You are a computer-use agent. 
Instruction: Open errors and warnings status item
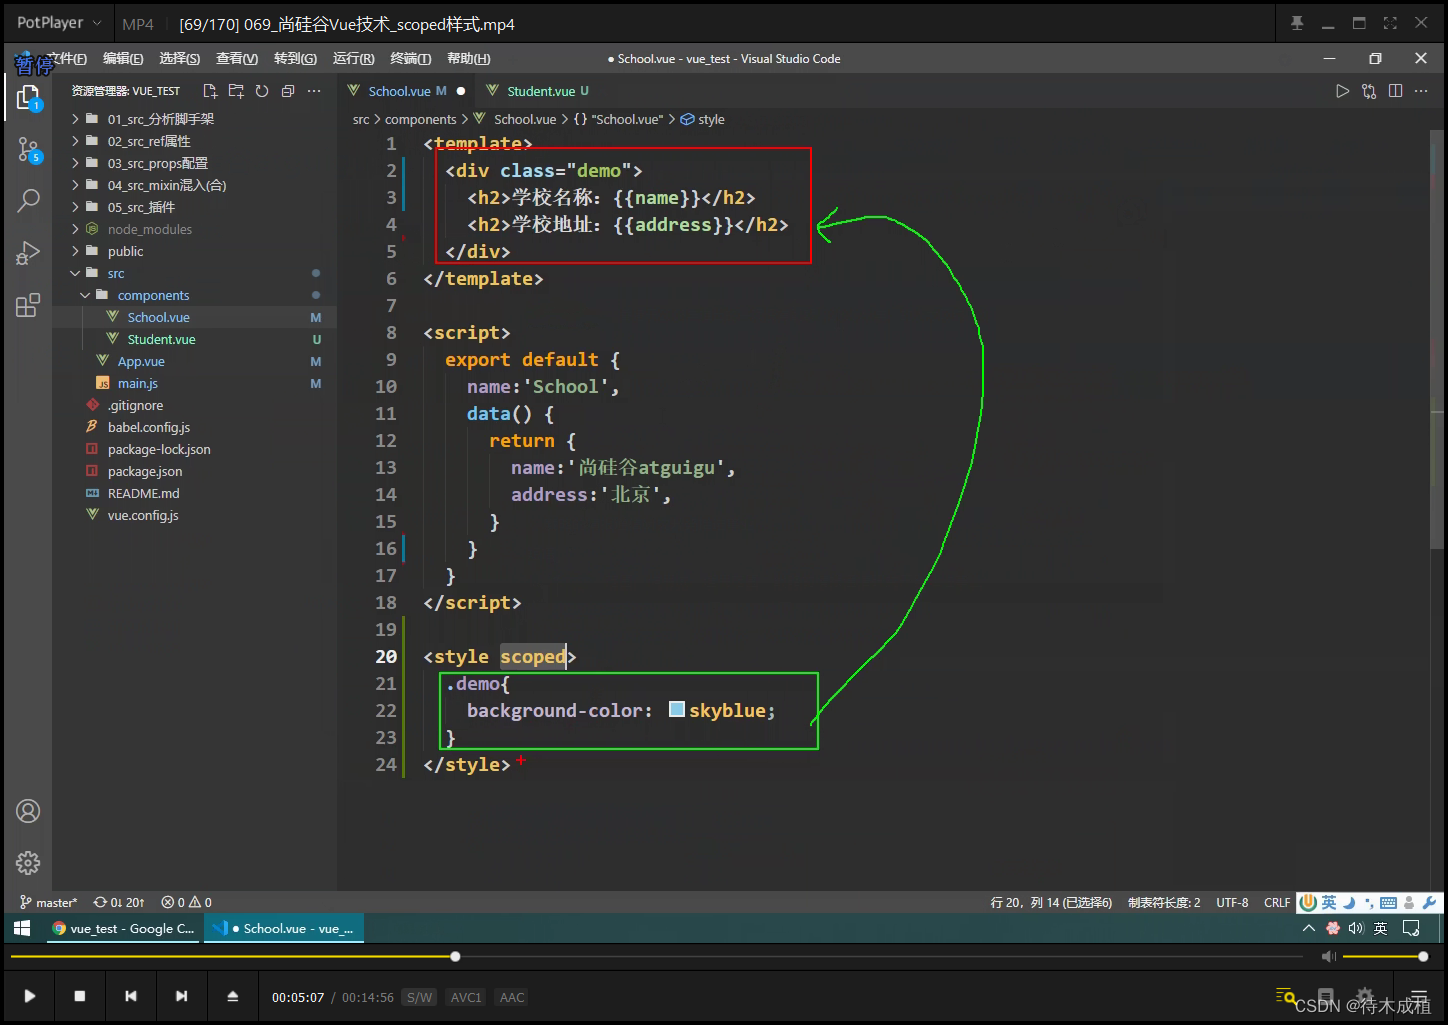[x=187, y=902]
